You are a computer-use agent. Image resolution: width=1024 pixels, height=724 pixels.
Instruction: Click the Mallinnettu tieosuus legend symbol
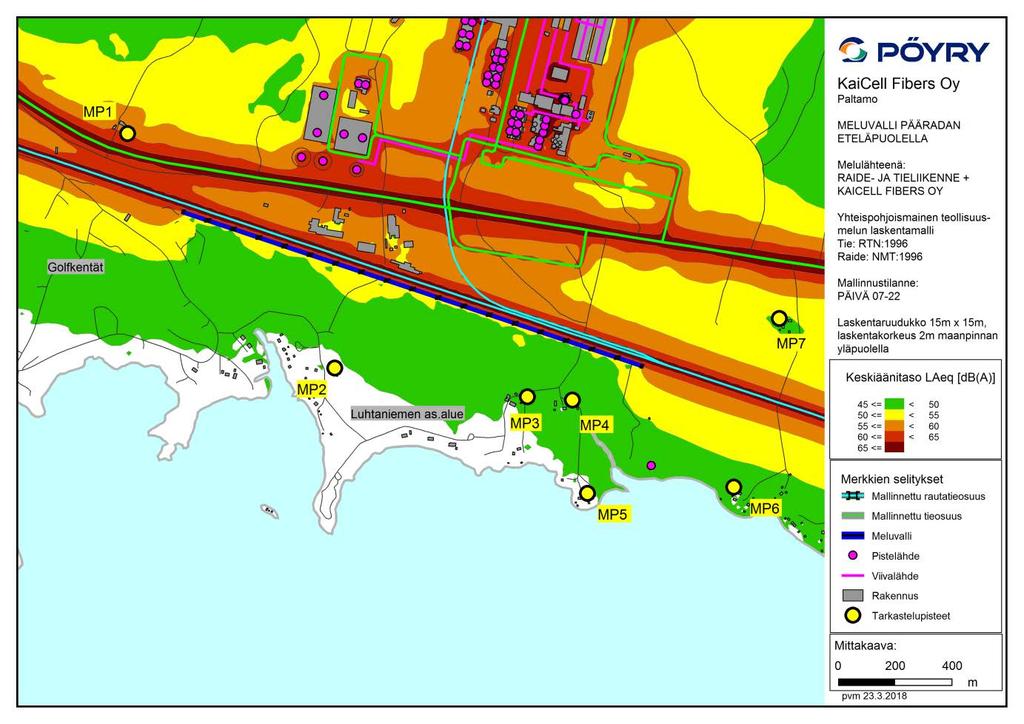point(852,516)
